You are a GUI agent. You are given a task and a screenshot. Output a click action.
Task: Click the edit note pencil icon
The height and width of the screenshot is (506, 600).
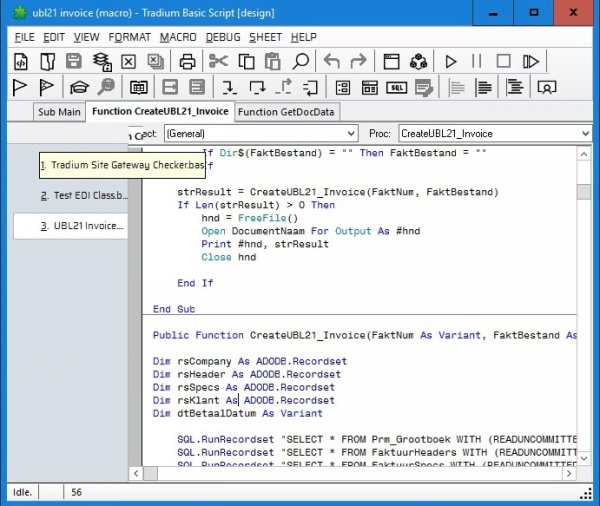(x=424, y=88)
